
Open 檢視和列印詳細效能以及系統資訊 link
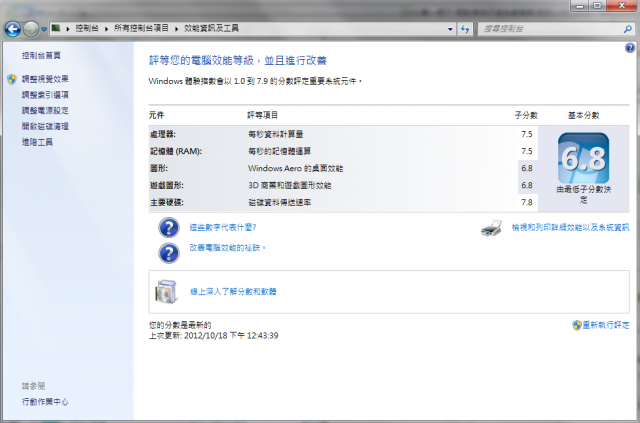570,227
